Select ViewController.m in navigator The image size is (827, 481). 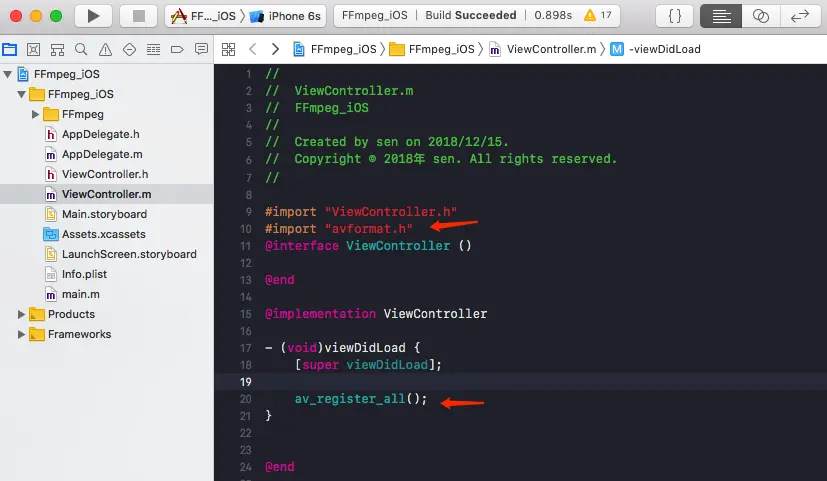point(107,195)
